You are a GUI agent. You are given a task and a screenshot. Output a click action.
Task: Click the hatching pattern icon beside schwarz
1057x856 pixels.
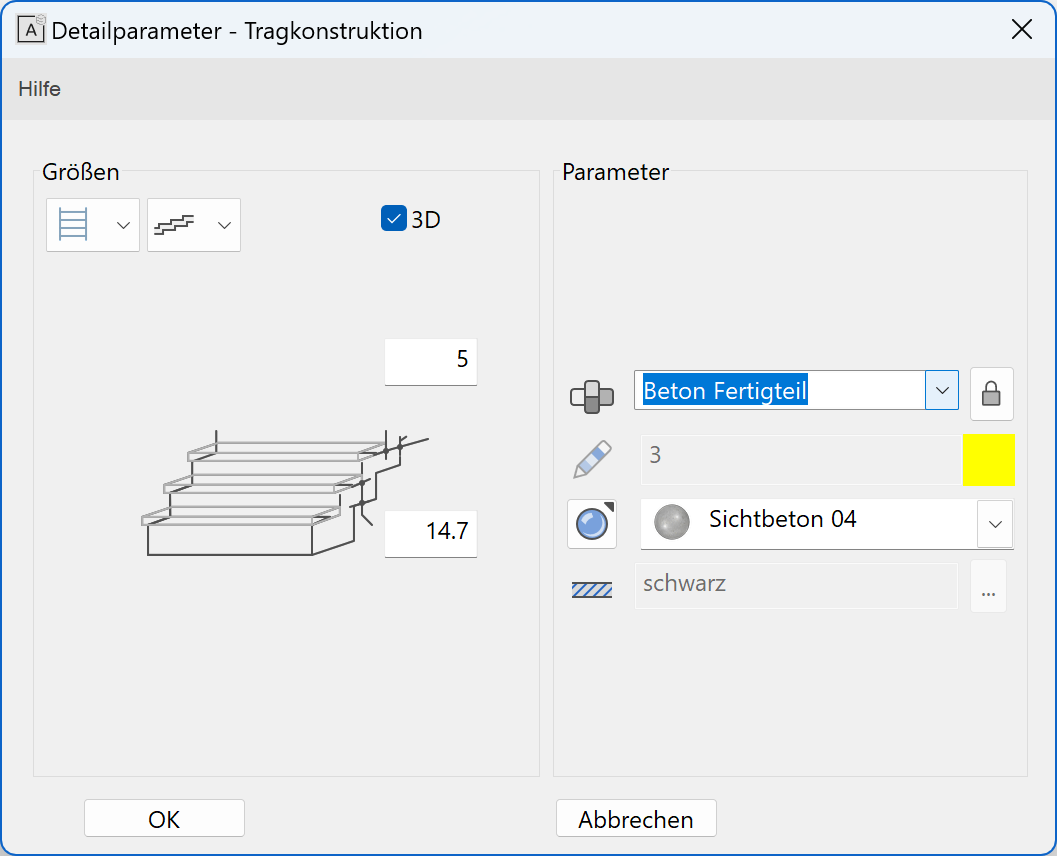pyautogui.click(x=592, y=589)
